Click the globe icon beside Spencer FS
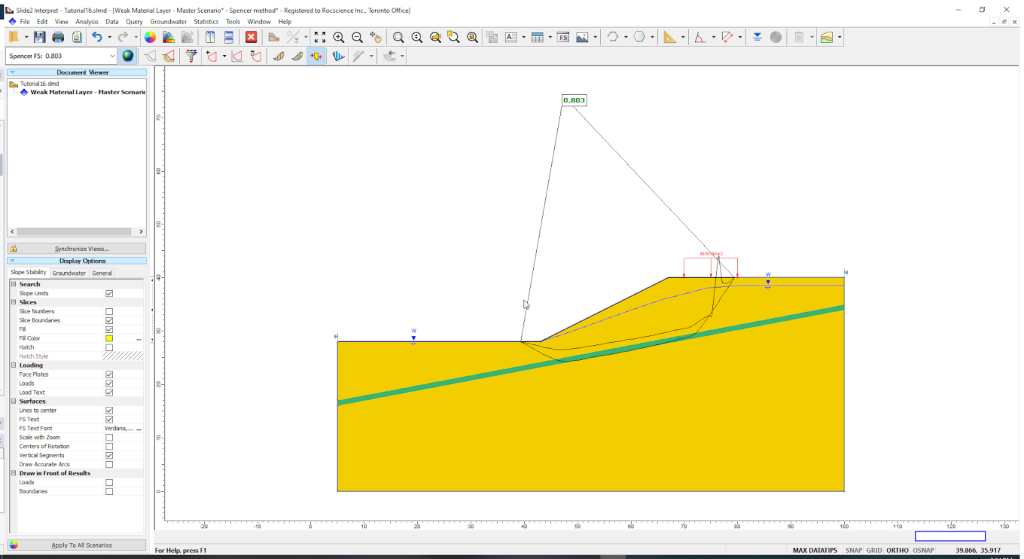Viewport: 1024px width, 559px height. 128,56
